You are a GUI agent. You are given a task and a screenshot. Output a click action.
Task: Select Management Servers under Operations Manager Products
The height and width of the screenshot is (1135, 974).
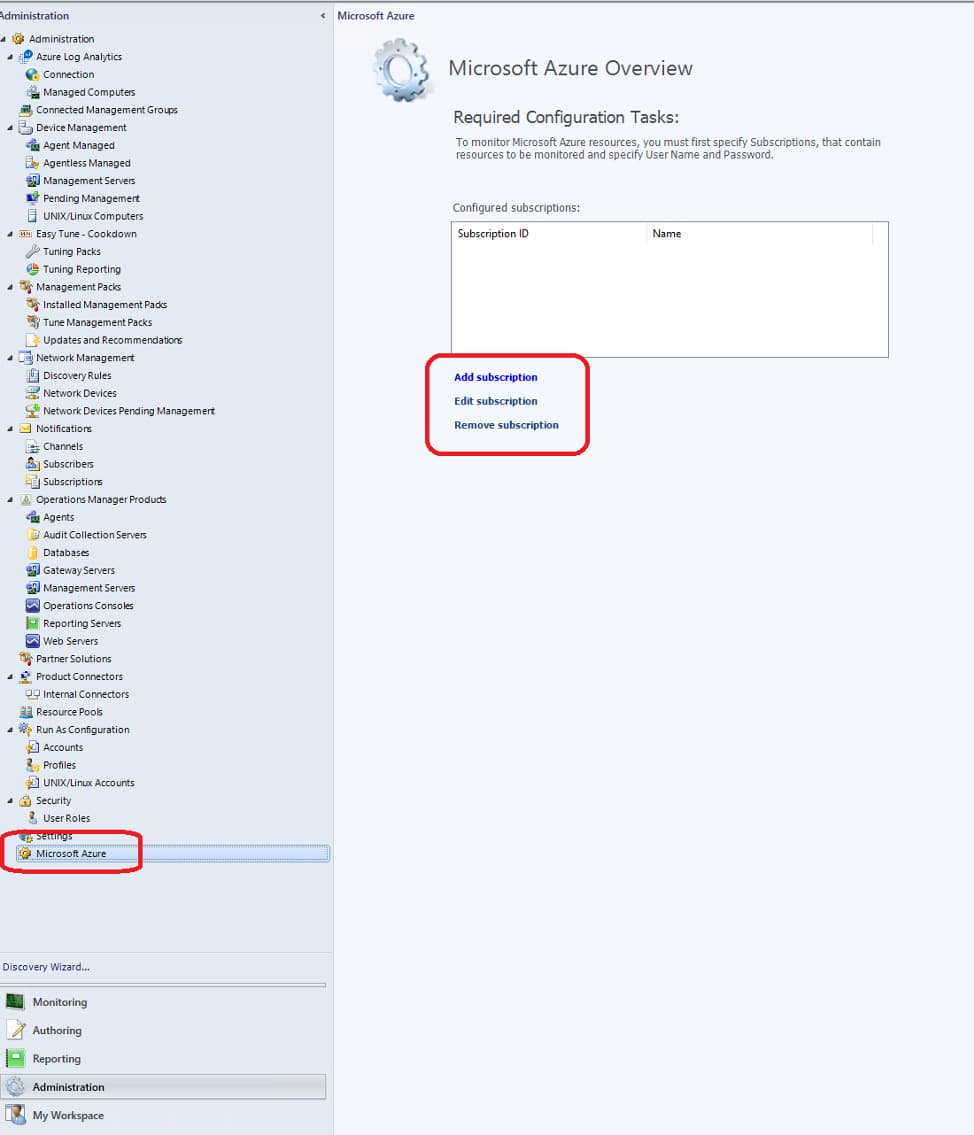click(x=89, y=588)
